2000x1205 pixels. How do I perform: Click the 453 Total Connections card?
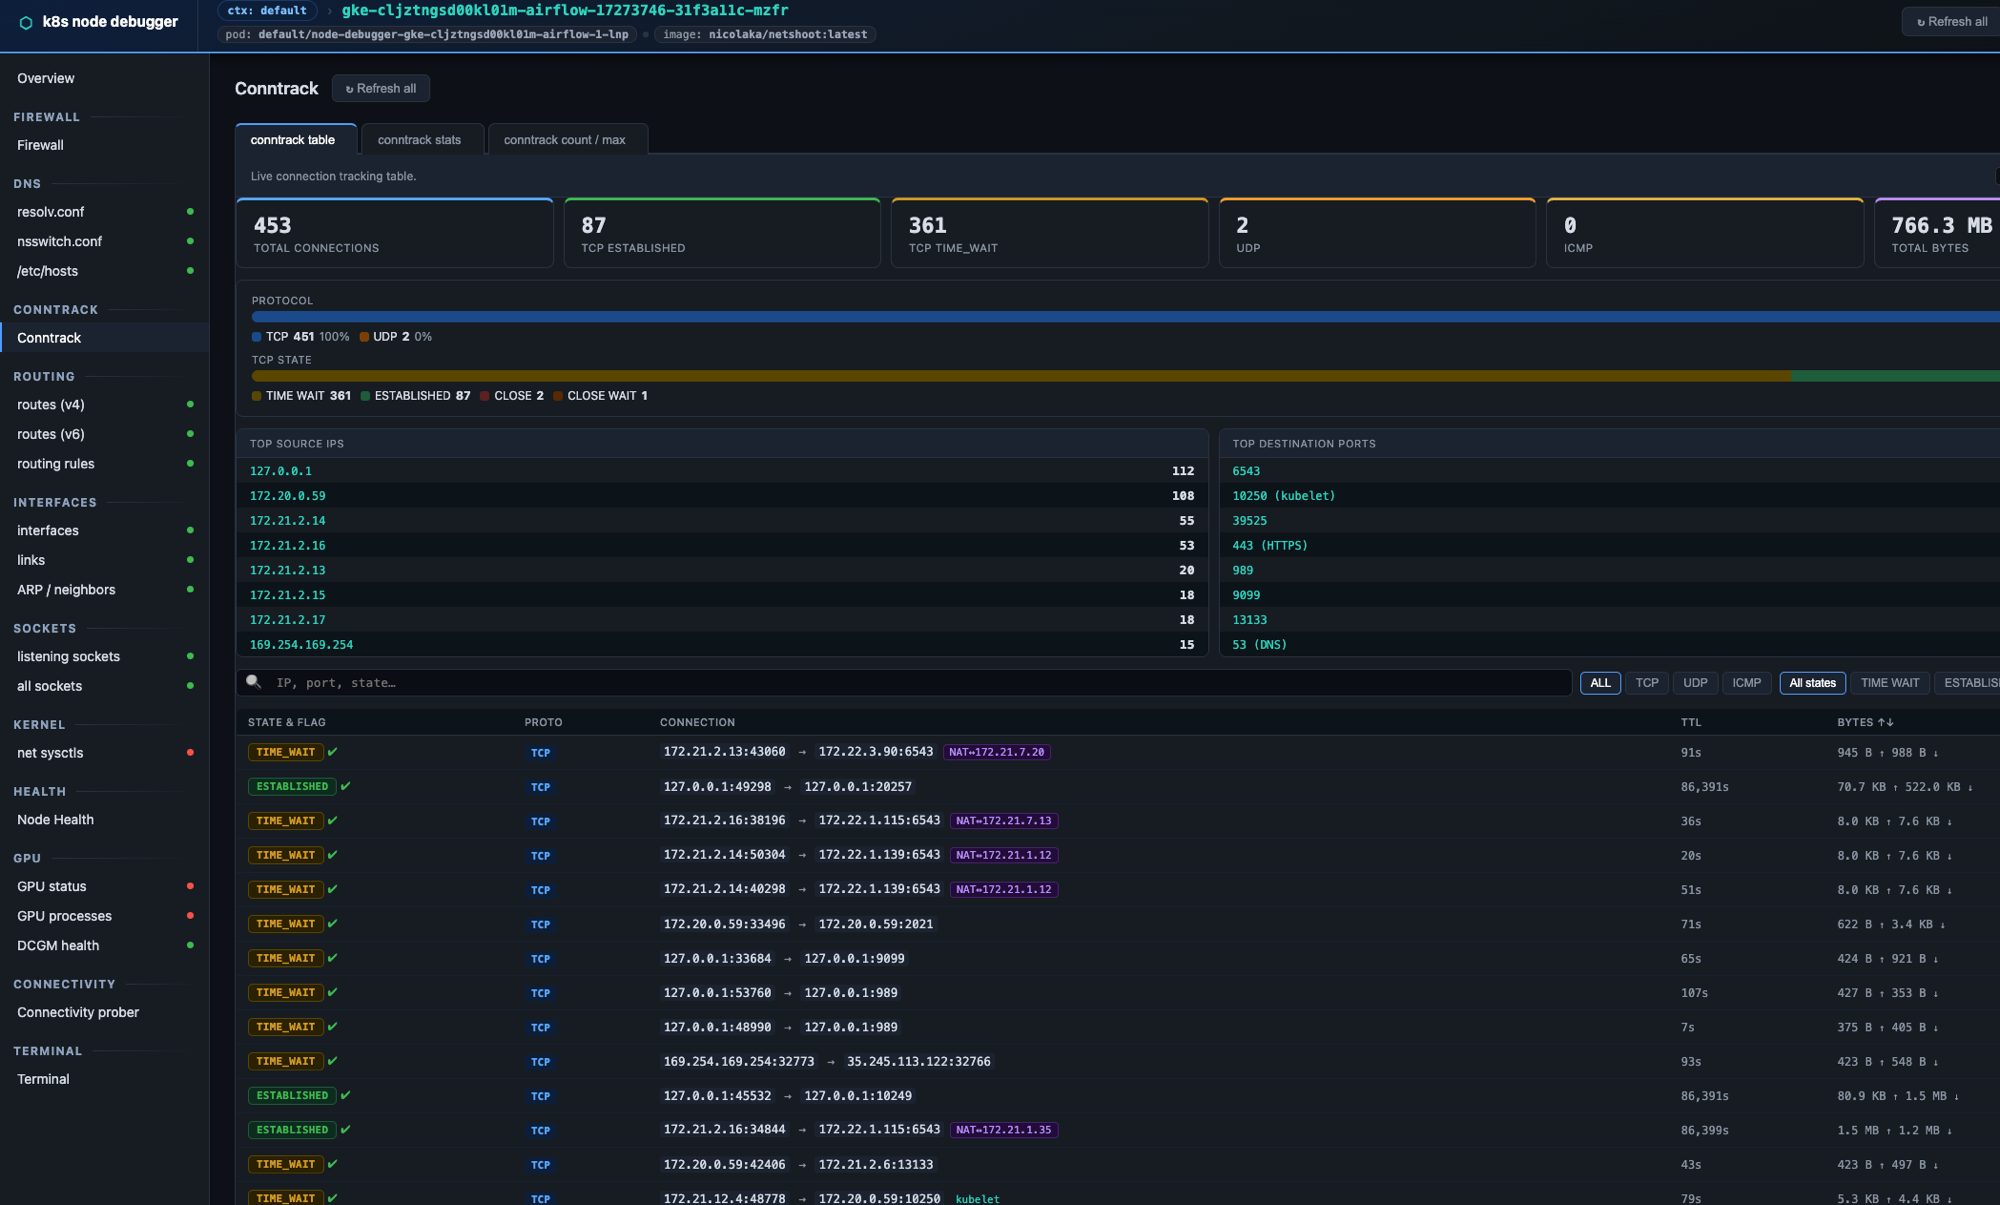click(395, 233)
